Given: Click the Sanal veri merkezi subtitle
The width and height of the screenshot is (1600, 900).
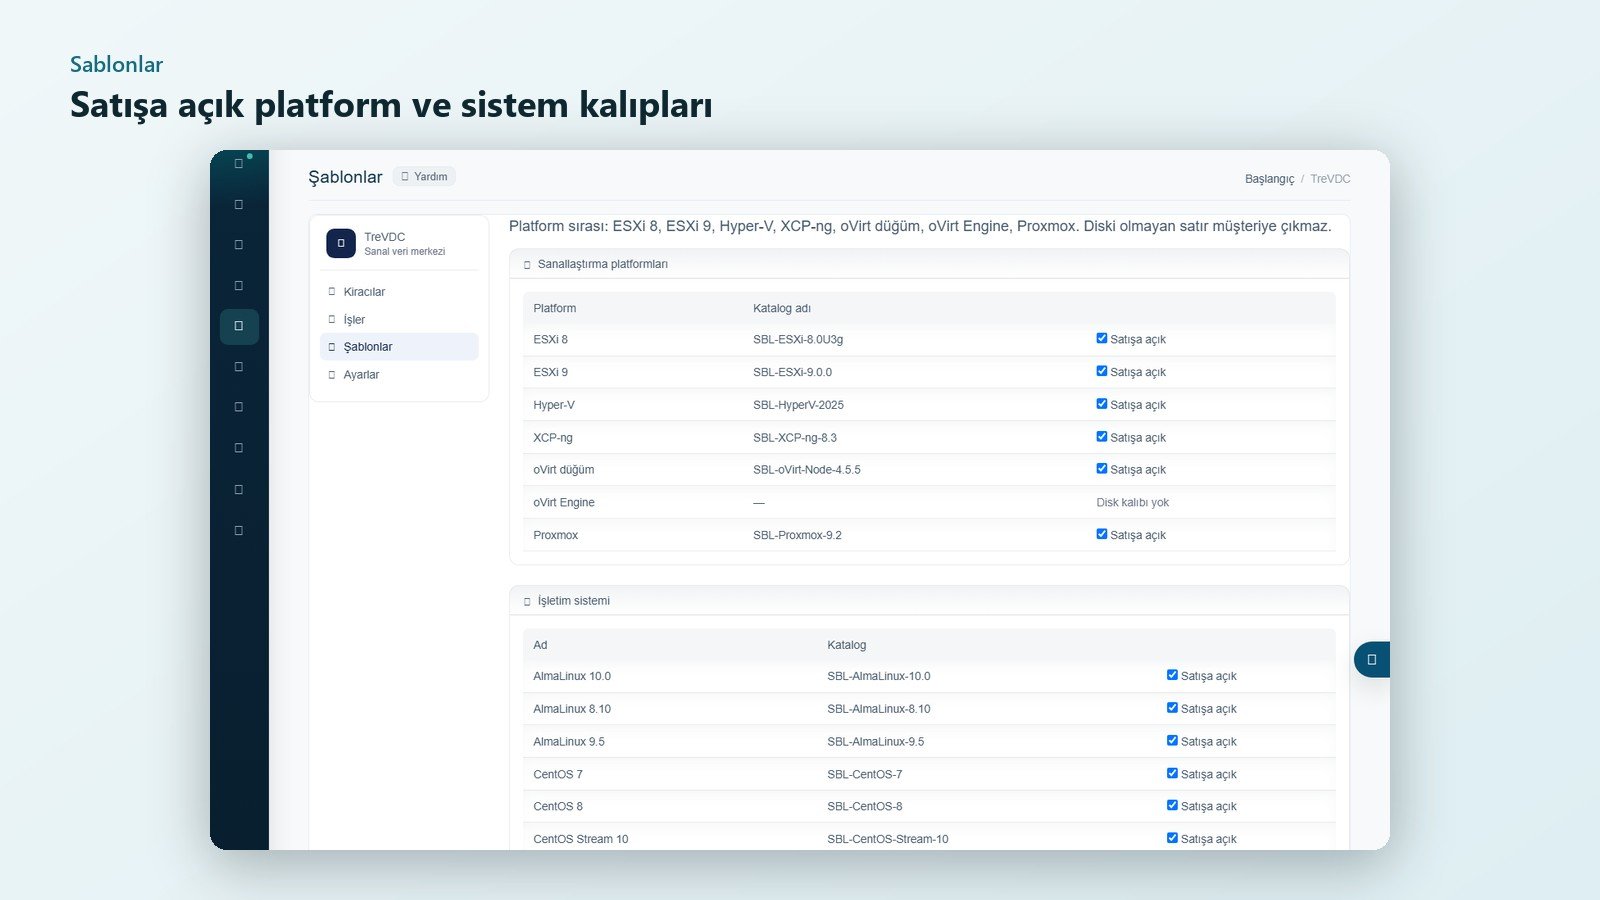Looking at the screenshot, I should tap(405, 252).
